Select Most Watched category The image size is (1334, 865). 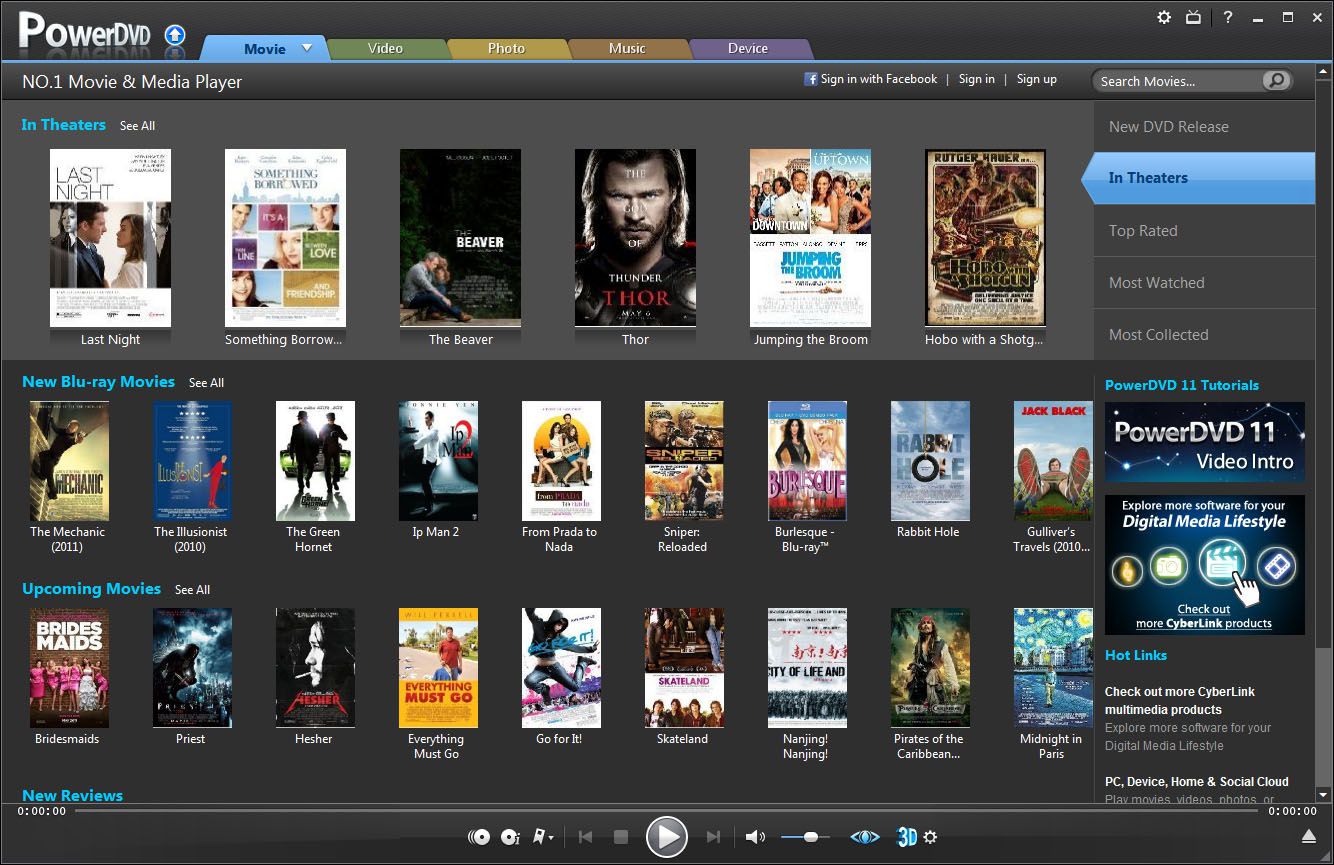(1204, 282)
